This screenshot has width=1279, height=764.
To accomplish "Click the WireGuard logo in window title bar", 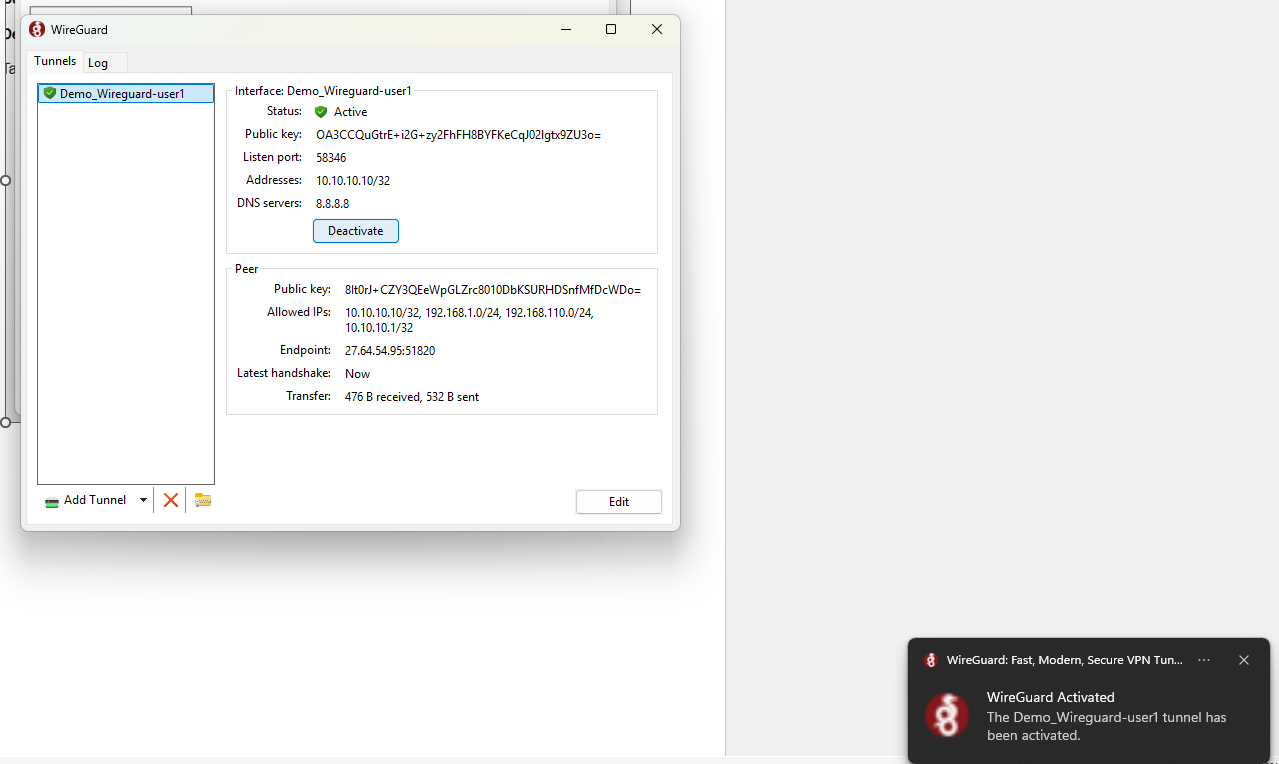I will pyautogui.click(x=37, y=30).
